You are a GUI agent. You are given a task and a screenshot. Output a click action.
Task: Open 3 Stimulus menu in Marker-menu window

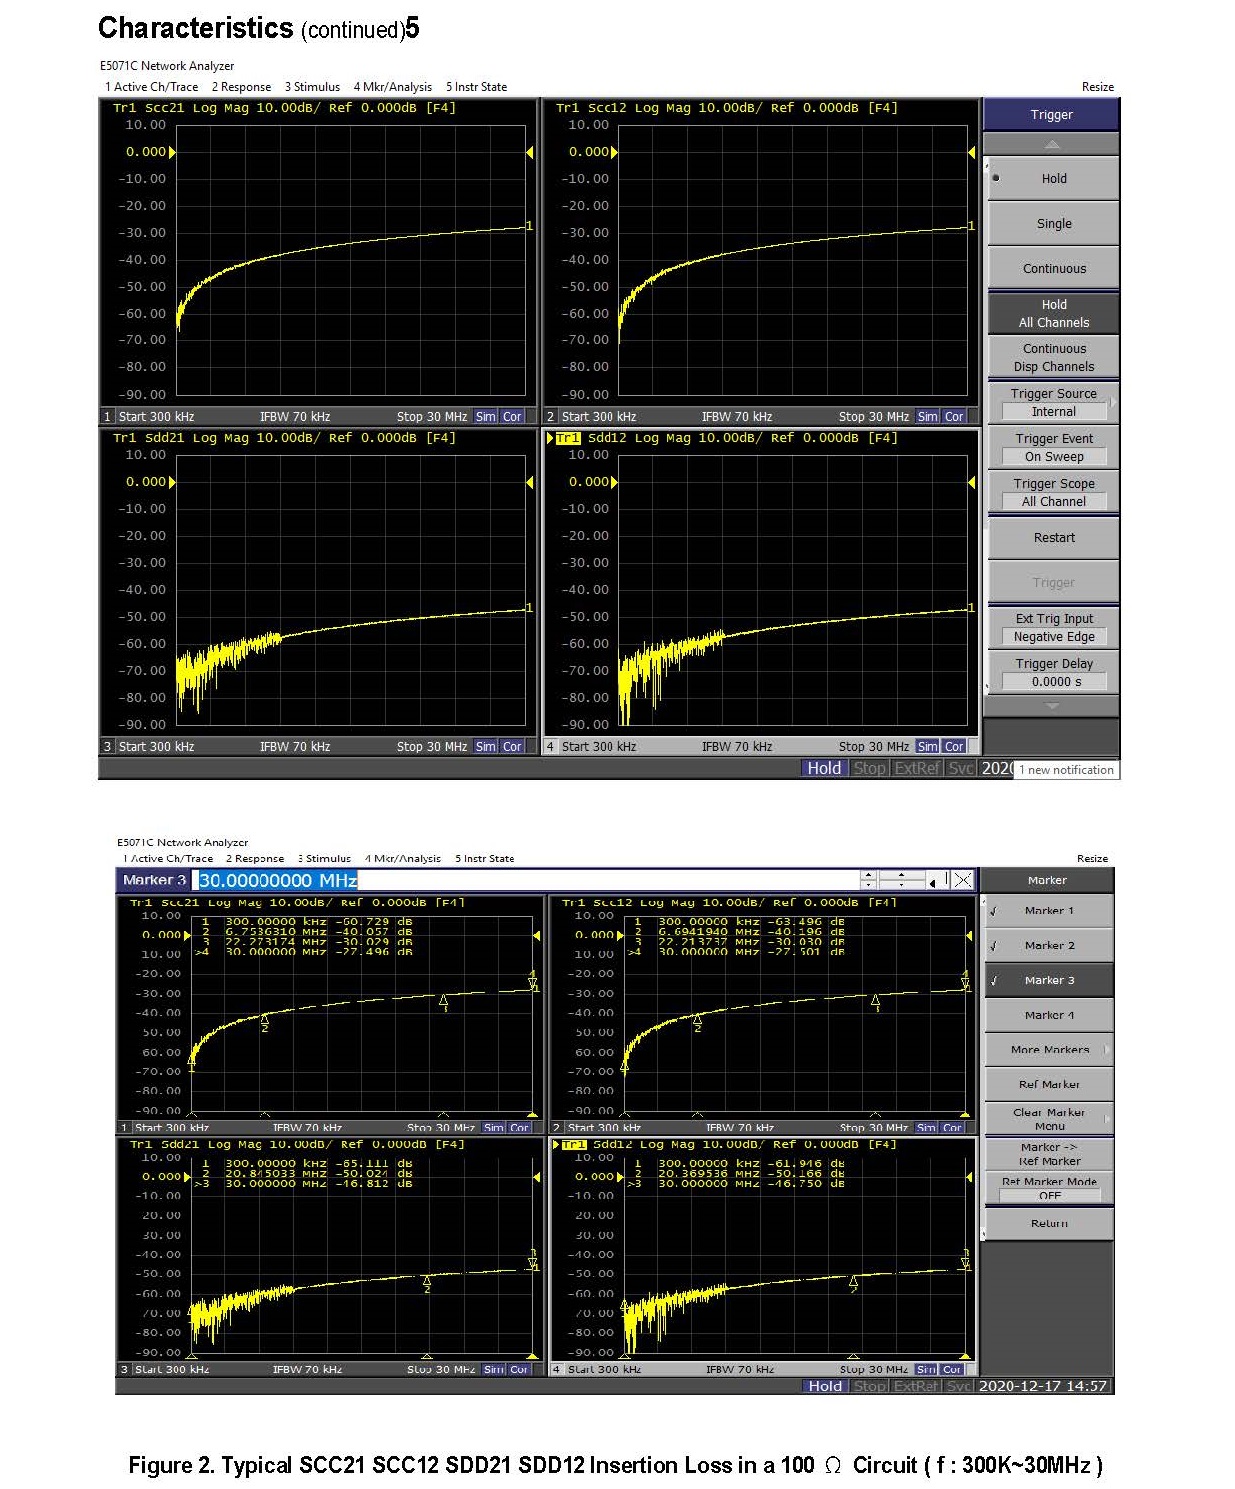click(324, 858)
